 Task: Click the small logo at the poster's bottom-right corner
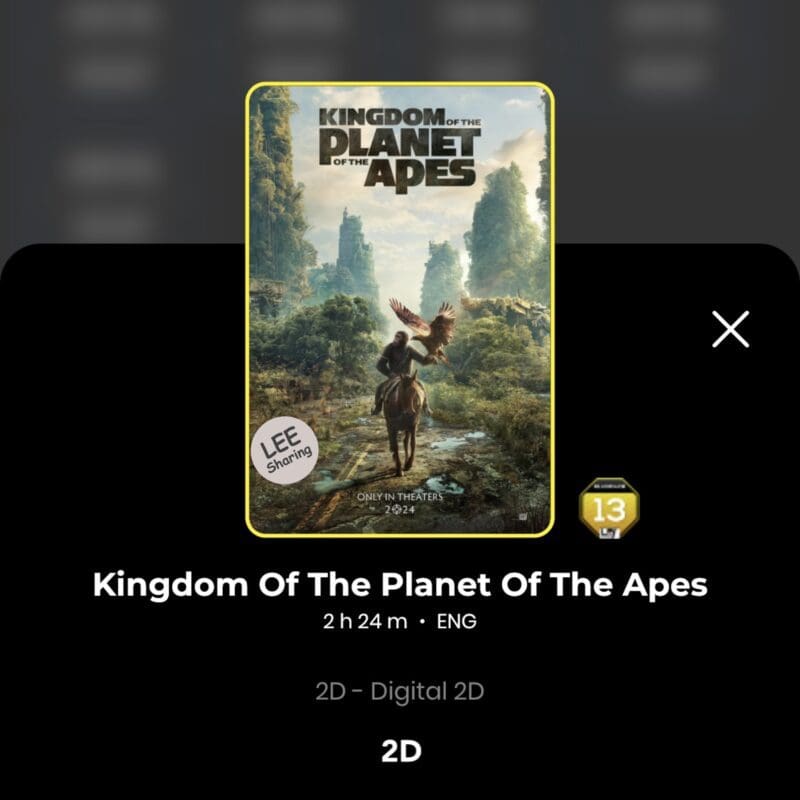click(522, 517)
